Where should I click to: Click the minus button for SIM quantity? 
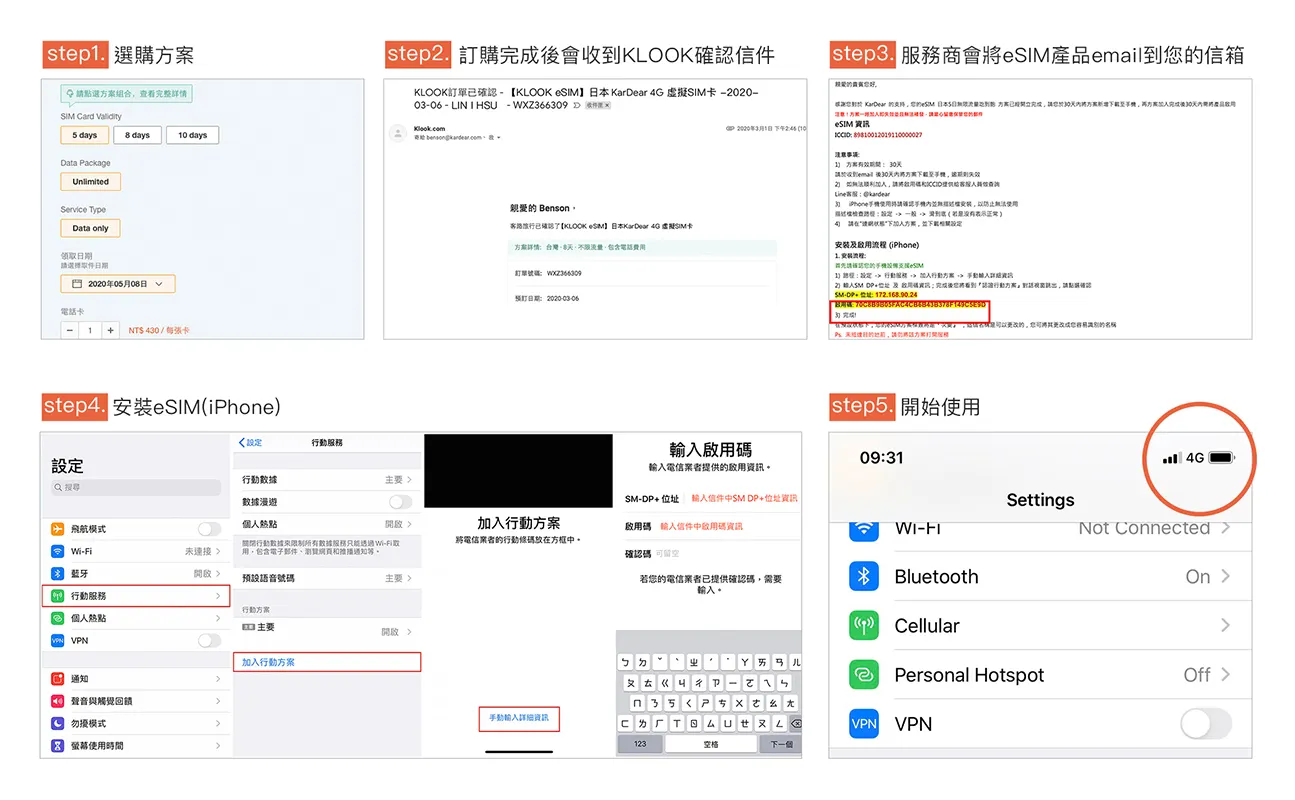[x=70, y=330]
